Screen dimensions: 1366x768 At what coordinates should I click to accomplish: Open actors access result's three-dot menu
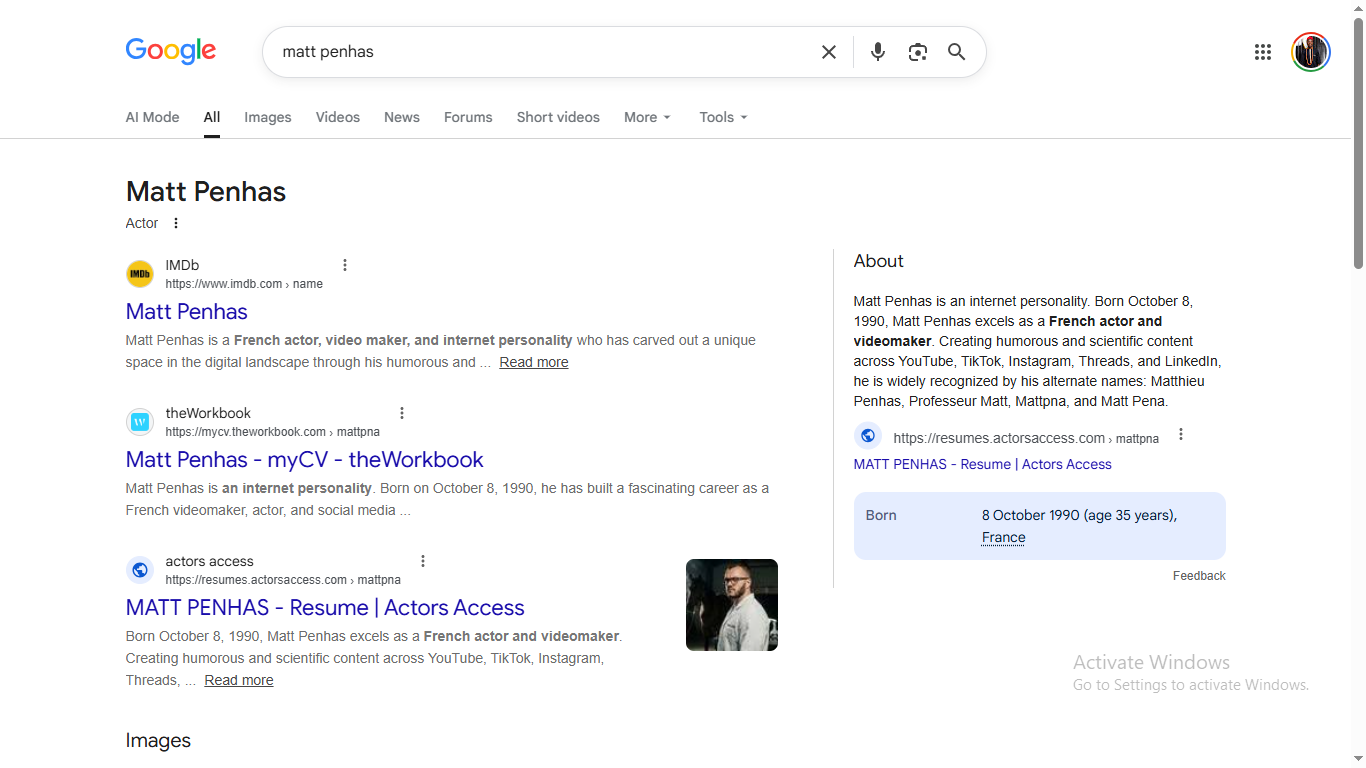click(x=423, y=561)
